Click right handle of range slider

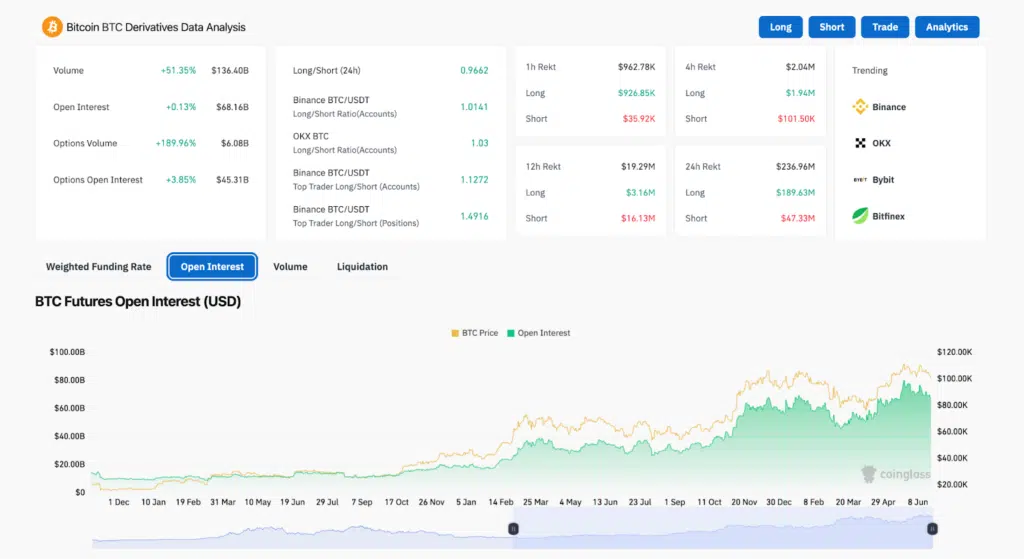point(931,528)
